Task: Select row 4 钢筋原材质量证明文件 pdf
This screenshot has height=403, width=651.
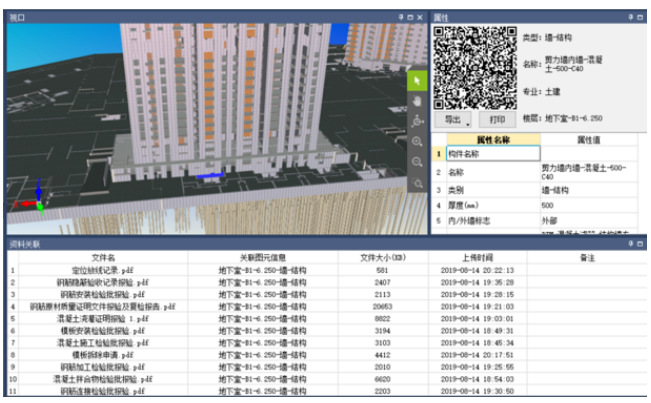Action: [103, 307]
